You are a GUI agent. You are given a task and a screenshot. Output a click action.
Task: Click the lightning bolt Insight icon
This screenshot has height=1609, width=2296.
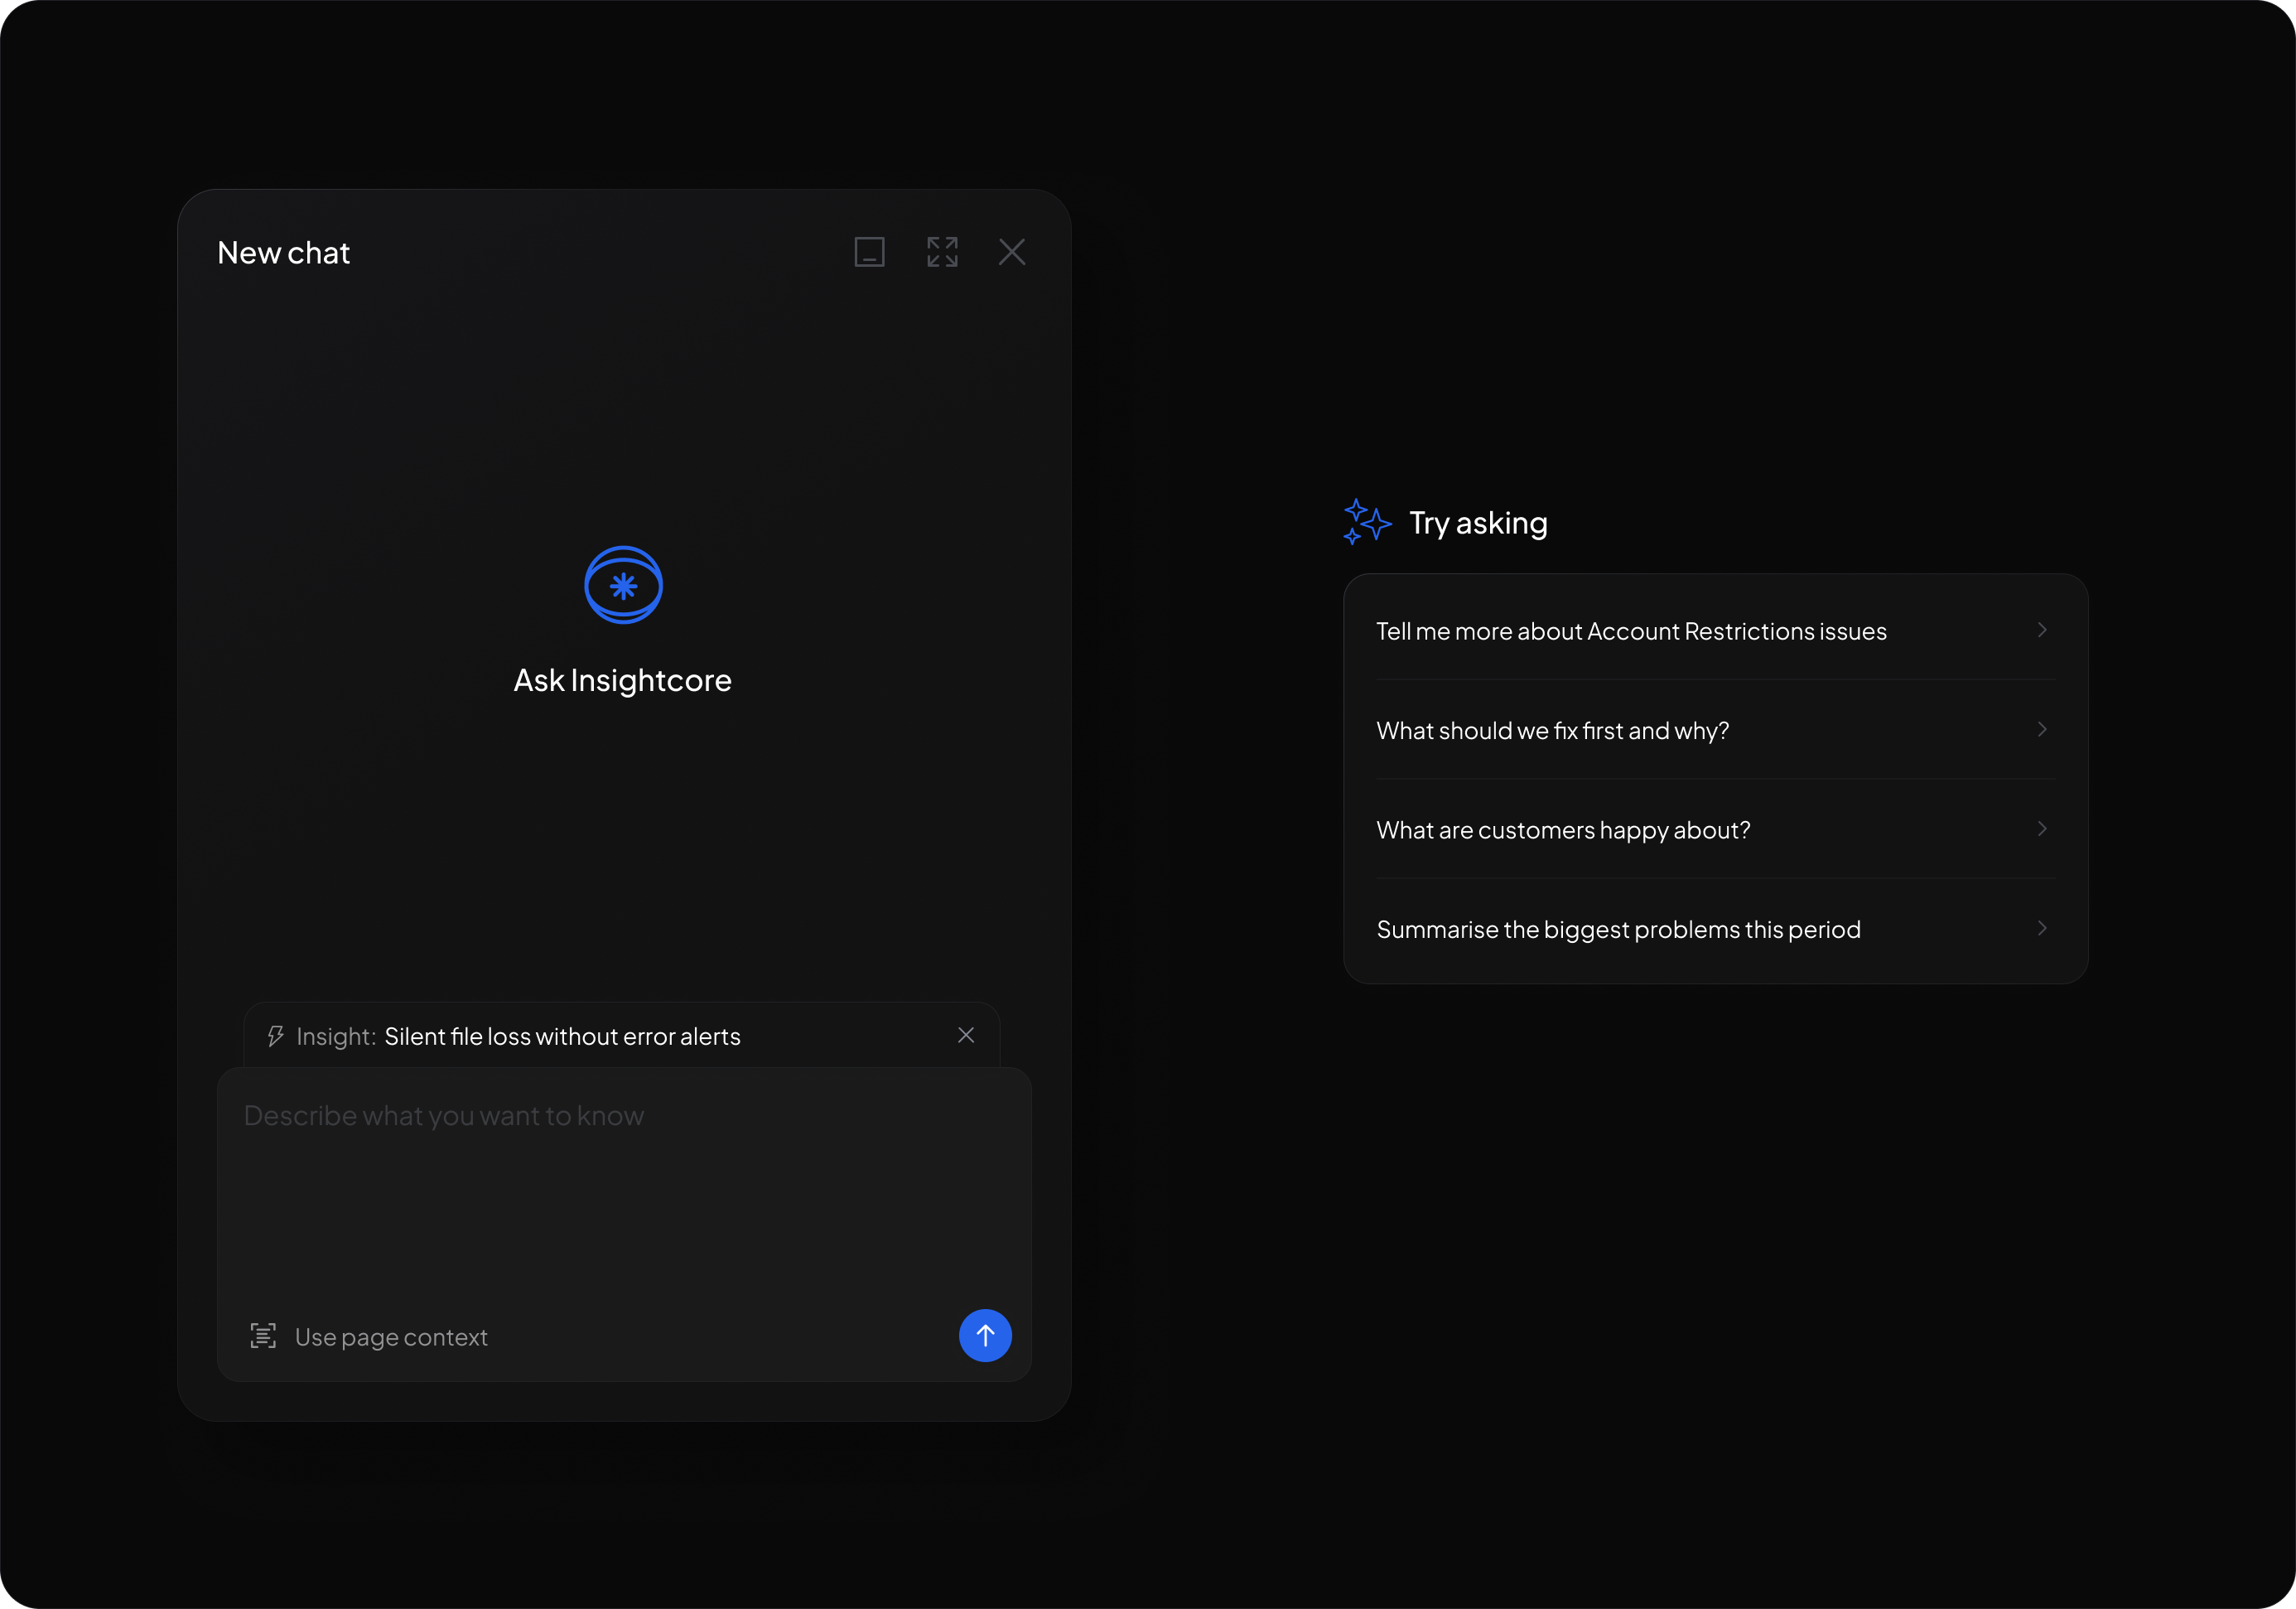coord(275,1036)
